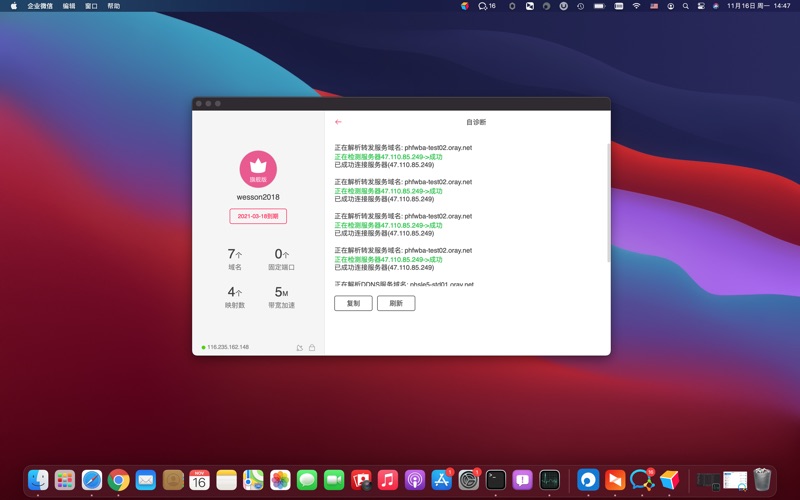Open the 窗口 menu

click(x=92, y=6)
